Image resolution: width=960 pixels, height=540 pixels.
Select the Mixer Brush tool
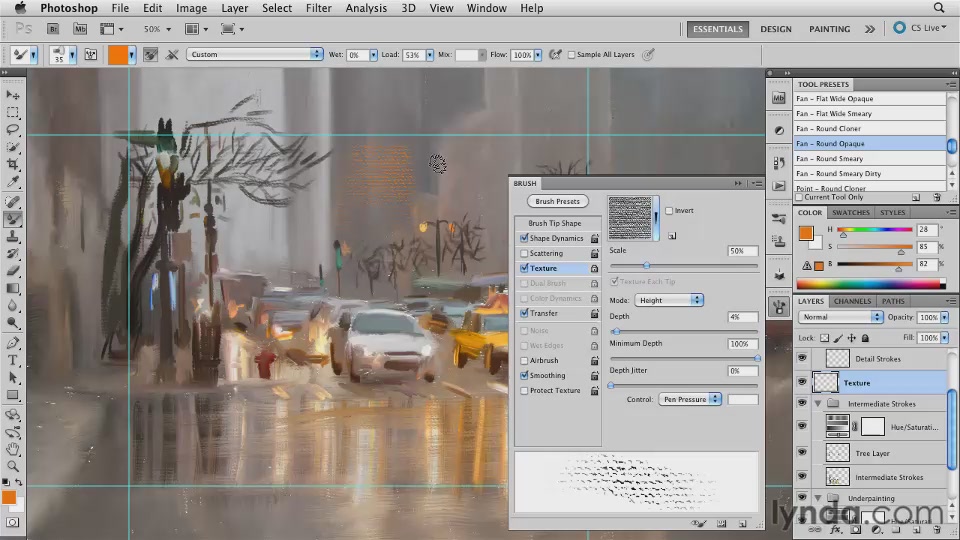(13, 219)
